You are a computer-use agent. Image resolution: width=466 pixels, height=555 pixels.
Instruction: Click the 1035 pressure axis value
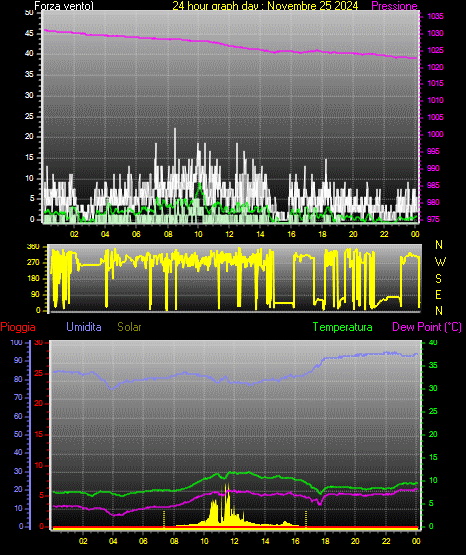[435, 16]
